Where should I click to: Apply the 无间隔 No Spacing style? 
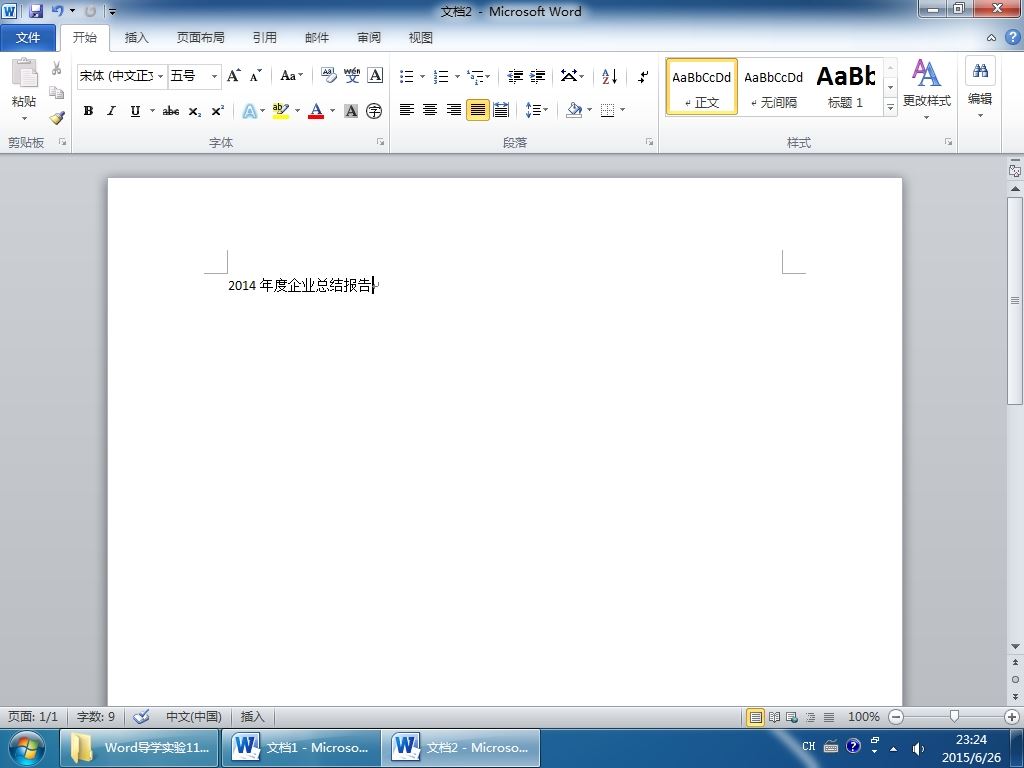[x=773, y=87]
